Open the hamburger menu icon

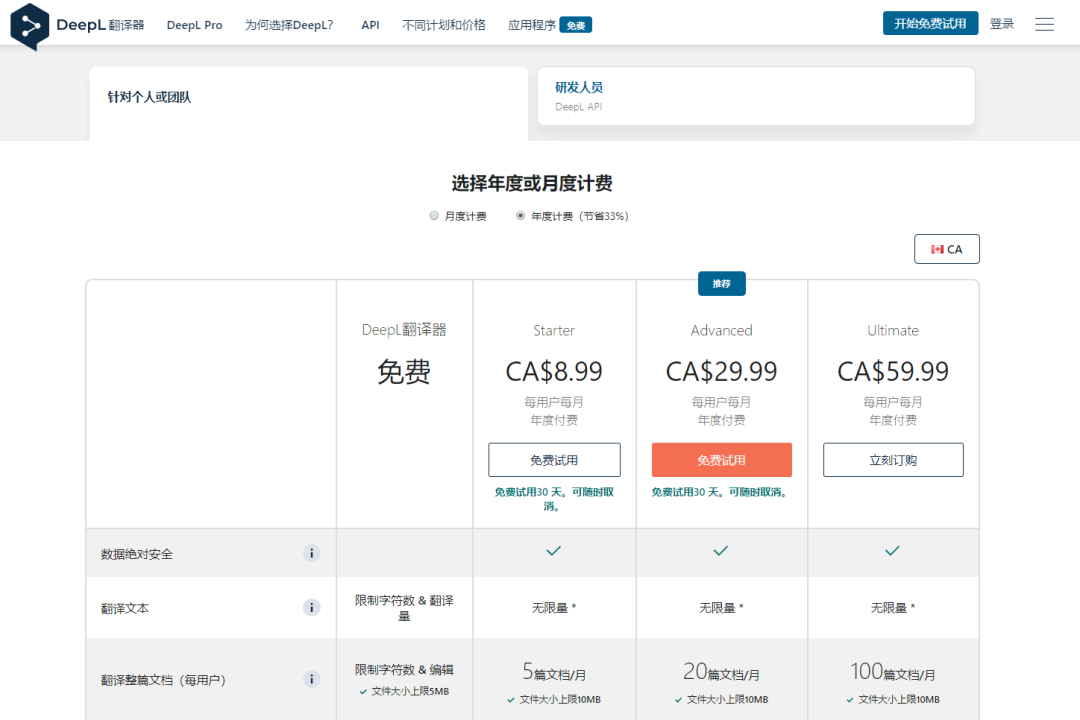(1044, 24)
